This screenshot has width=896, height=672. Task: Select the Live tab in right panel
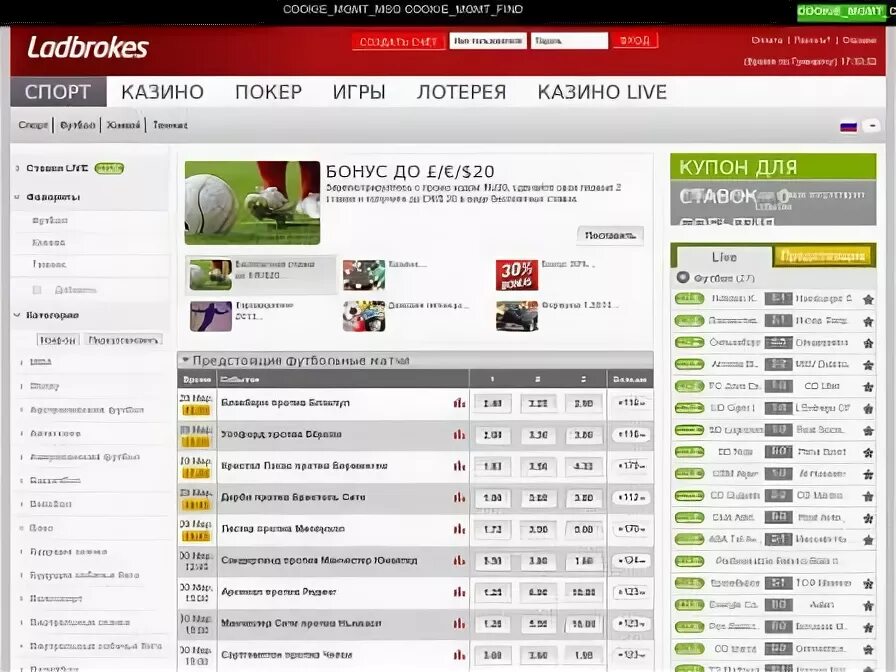pyautogui.click(x=724, y=257)
